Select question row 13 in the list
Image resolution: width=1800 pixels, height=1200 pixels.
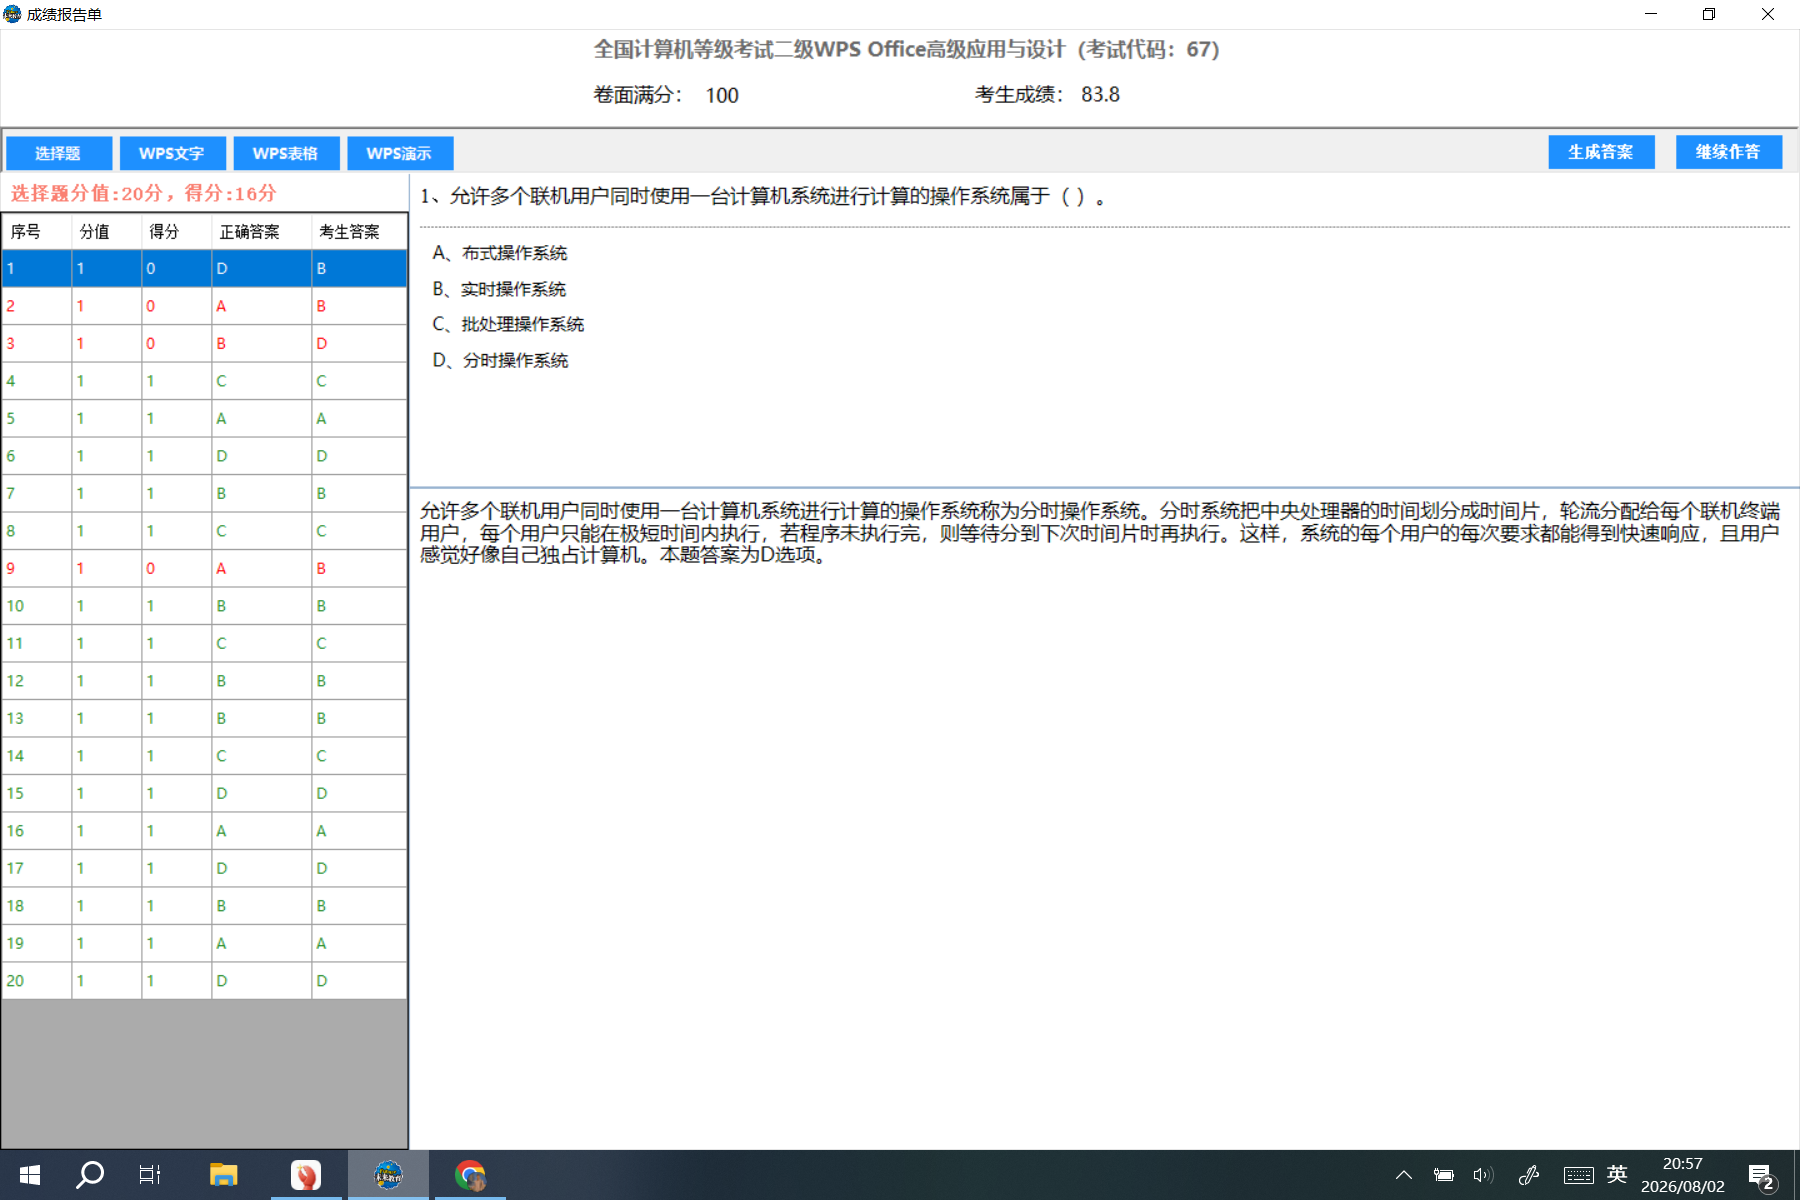pos(204,718)
